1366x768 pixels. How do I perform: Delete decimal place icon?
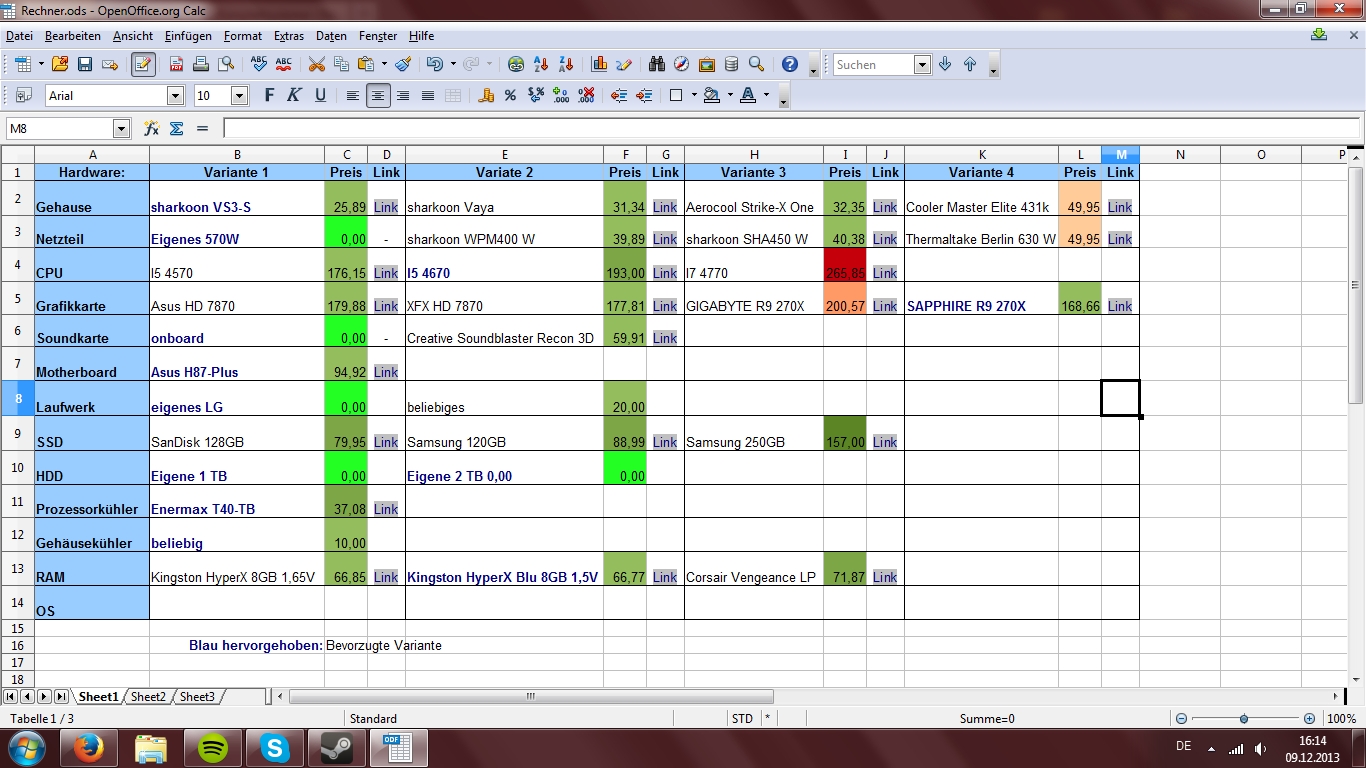[x=586, y=96]
